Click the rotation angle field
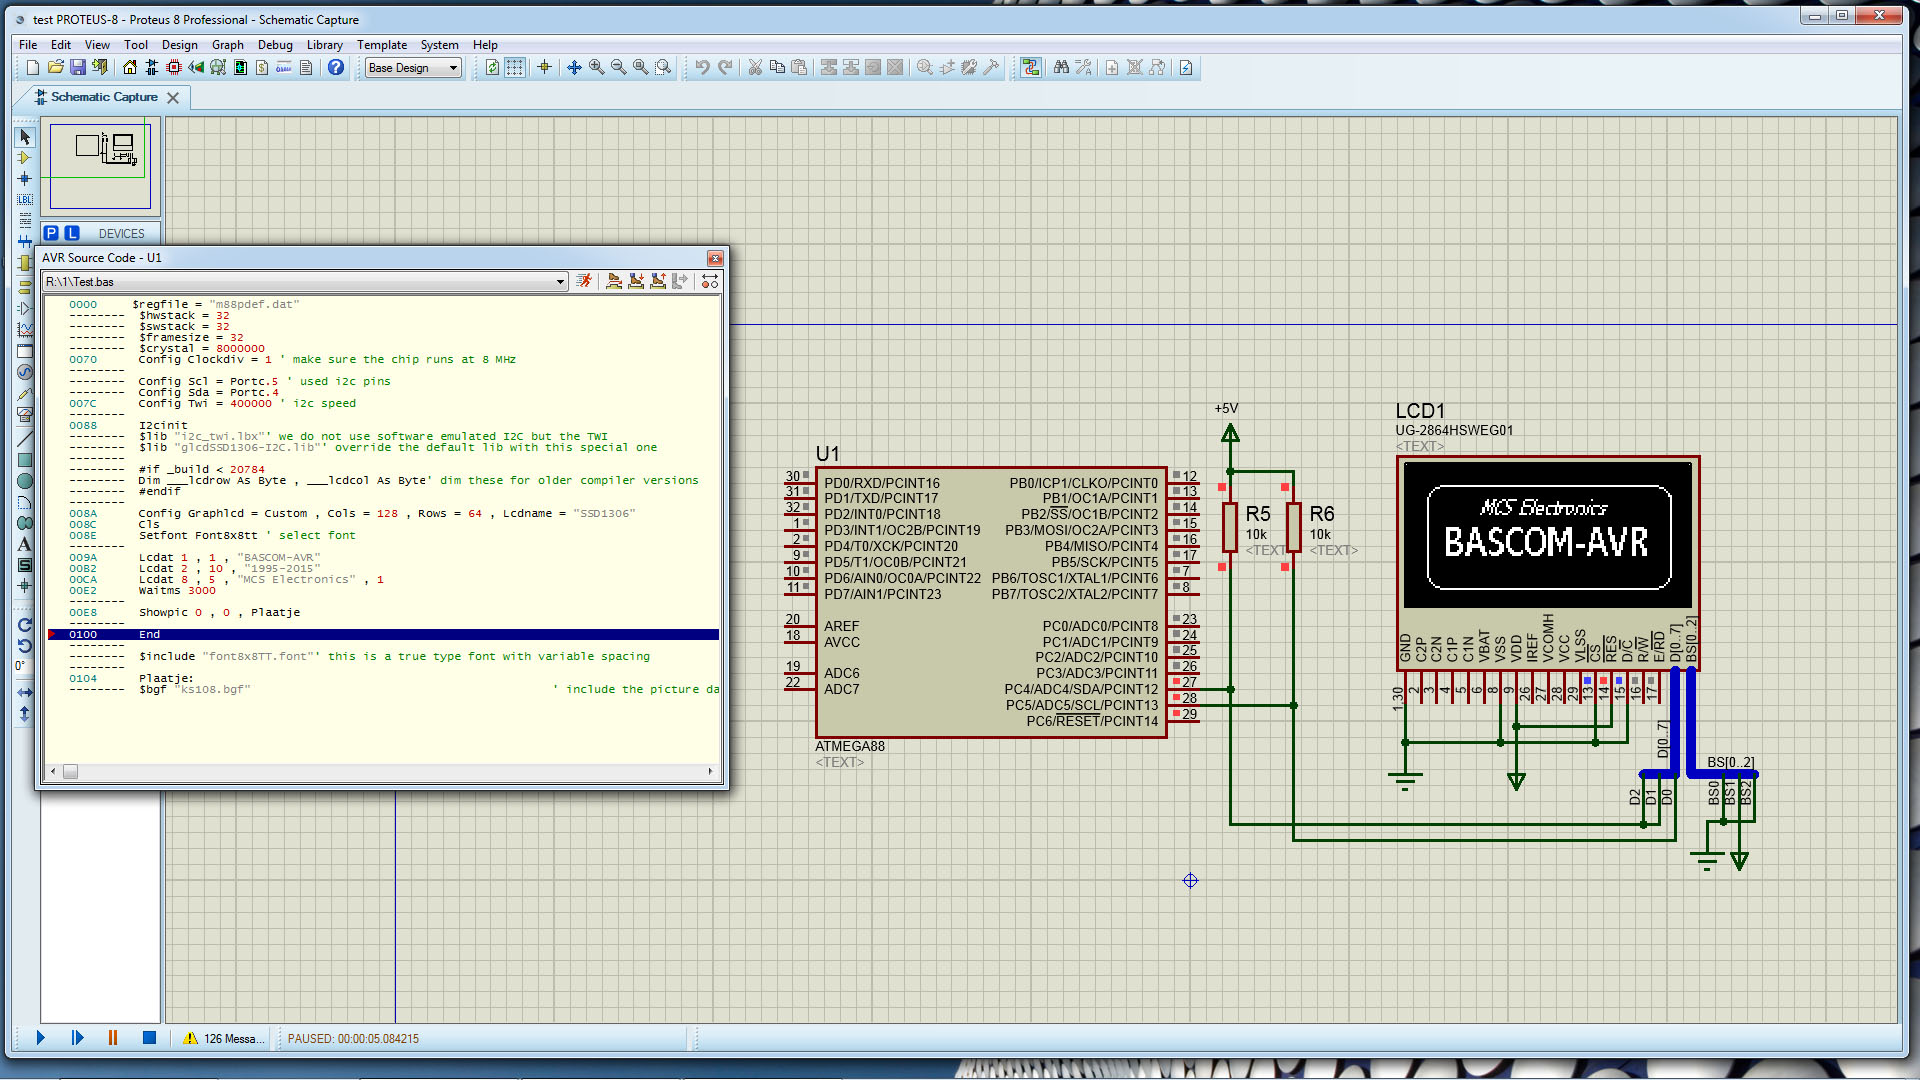The width and height of the screenshot is (1920, 1080). click(22, 666)
